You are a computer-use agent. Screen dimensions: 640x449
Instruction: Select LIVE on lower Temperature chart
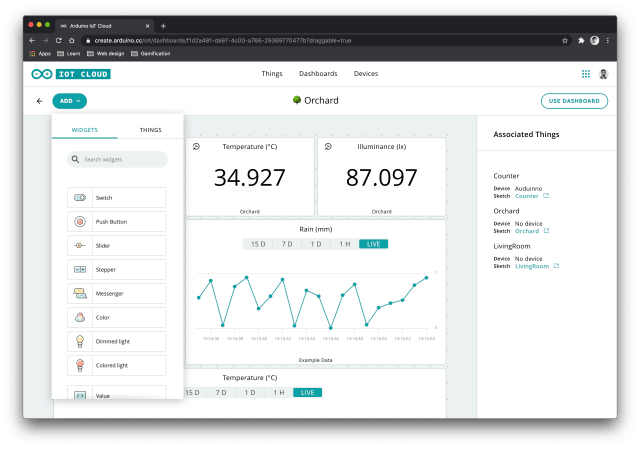(x=307, y=392)
